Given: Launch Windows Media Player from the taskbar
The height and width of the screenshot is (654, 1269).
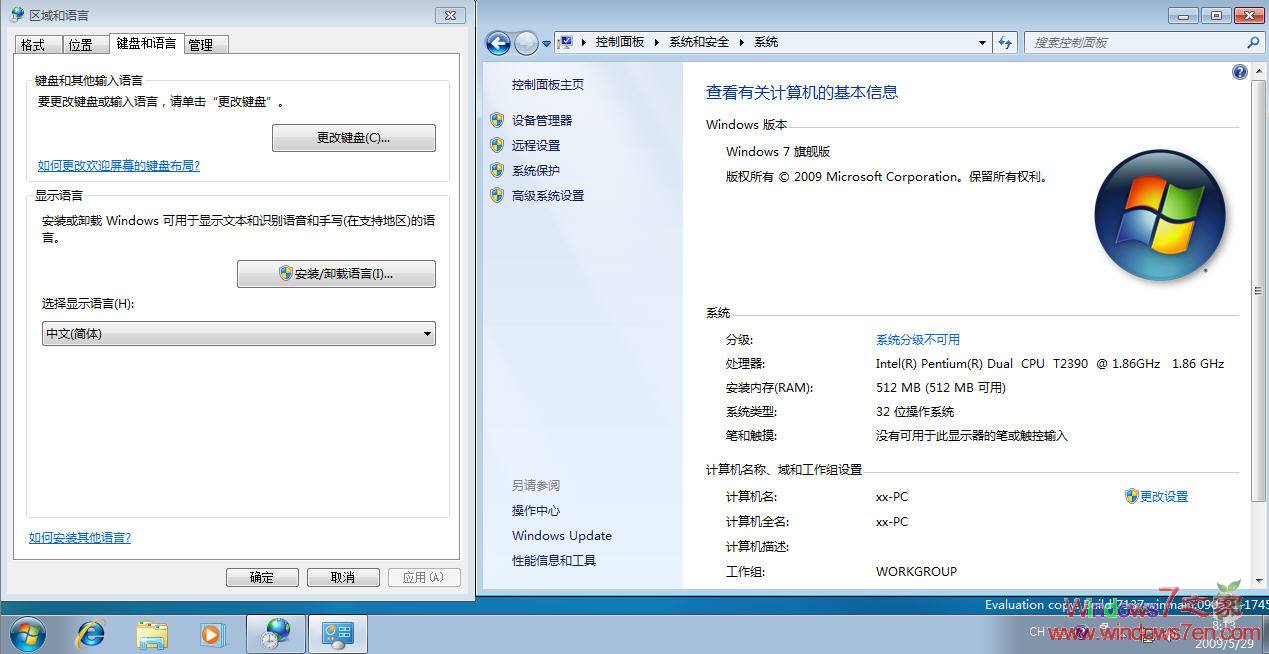Looking at the screenshot, I should coord(211,632).
